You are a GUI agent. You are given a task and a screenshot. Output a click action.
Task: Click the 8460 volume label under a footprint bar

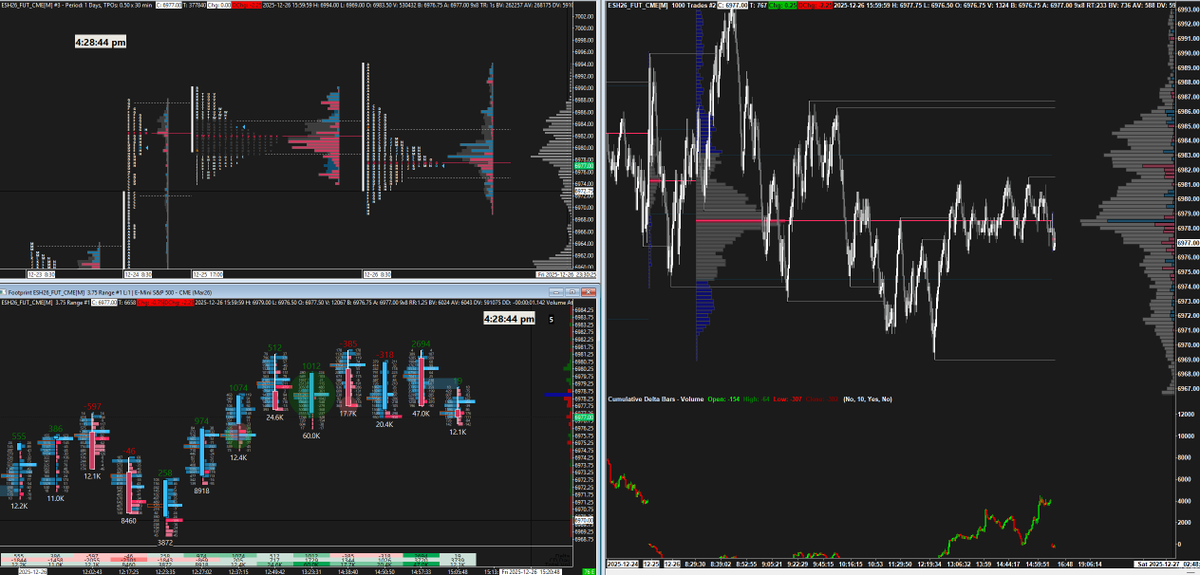coord(128,521)
